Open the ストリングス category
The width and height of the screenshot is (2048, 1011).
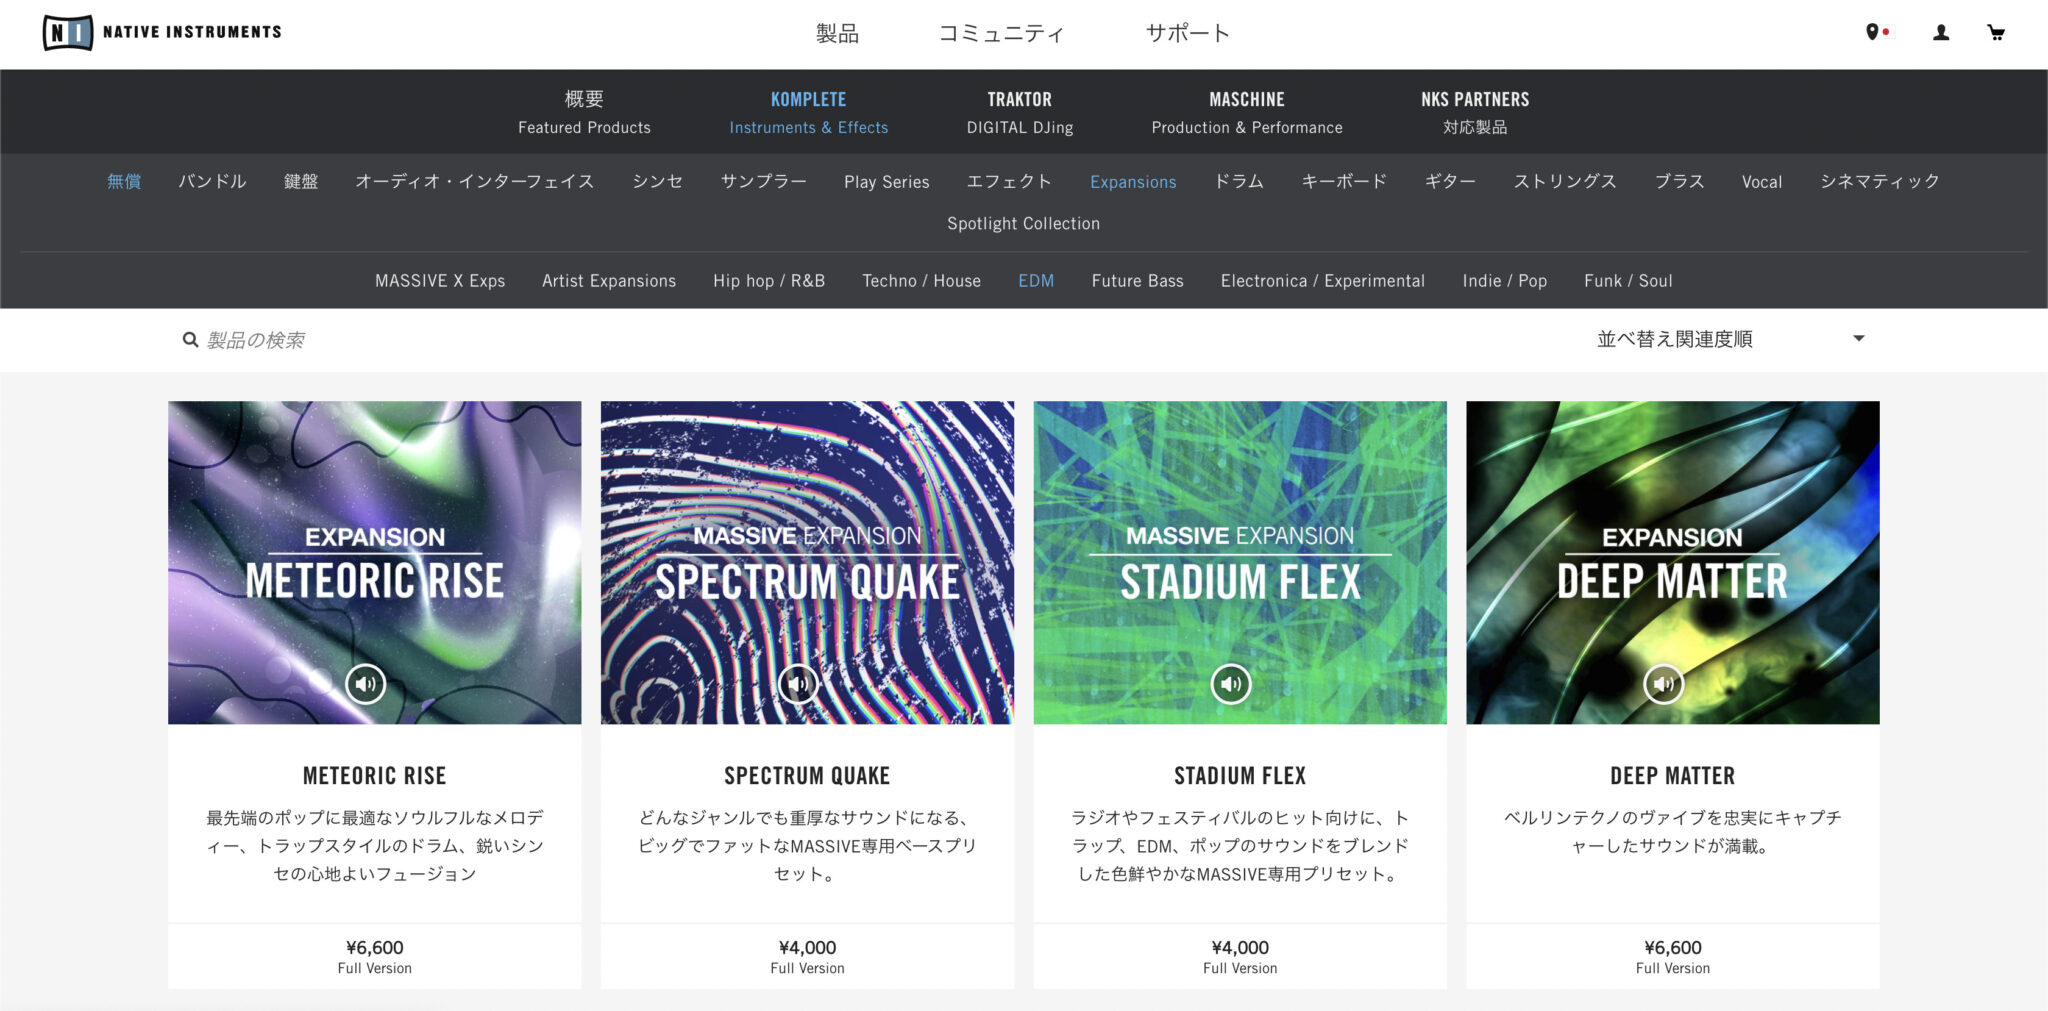click(x=1565, y=181)
